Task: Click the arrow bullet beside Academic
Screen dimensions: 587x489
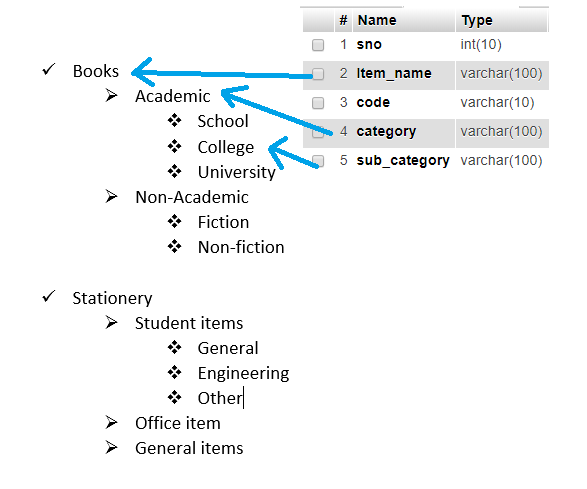Action: click(111, 95)
